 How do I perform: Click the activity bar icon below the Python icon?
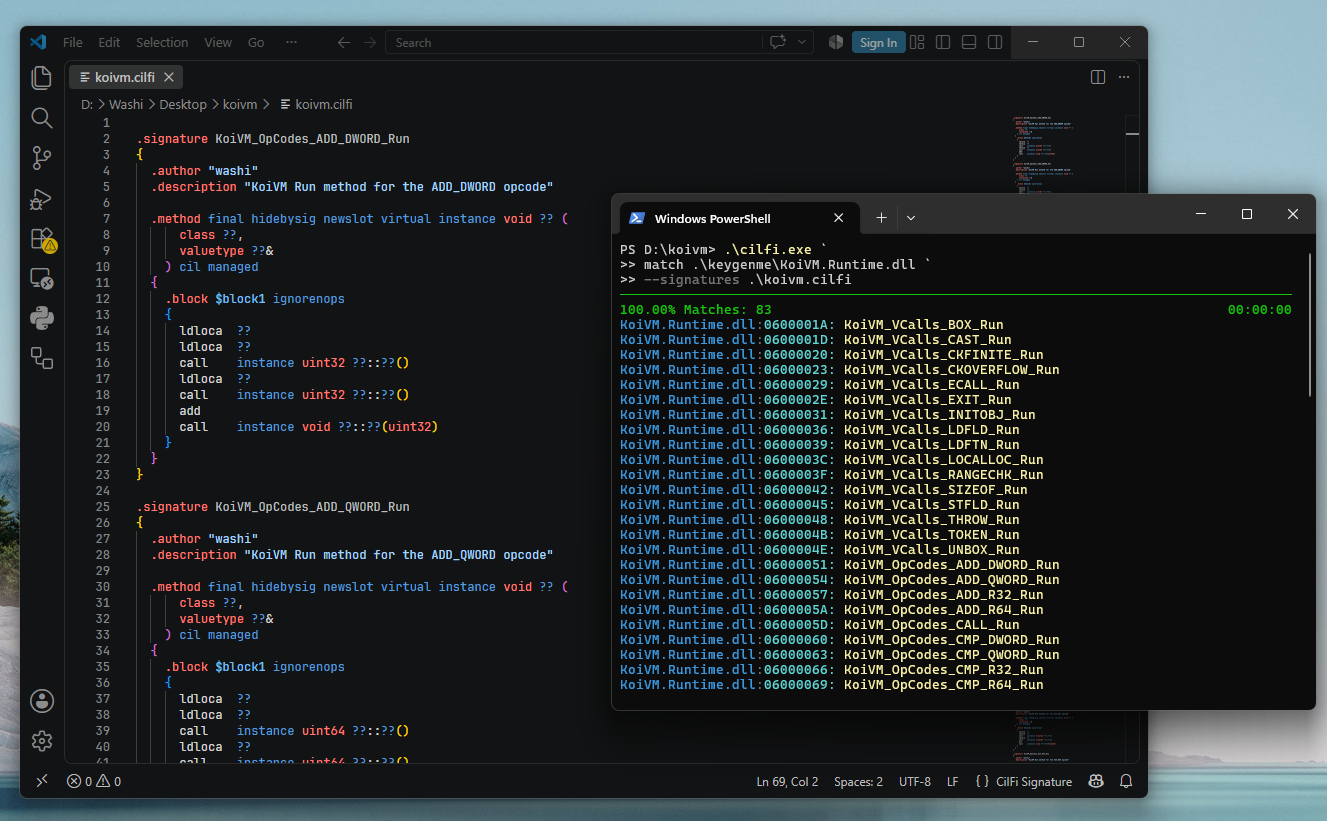(x=42, y=358)
